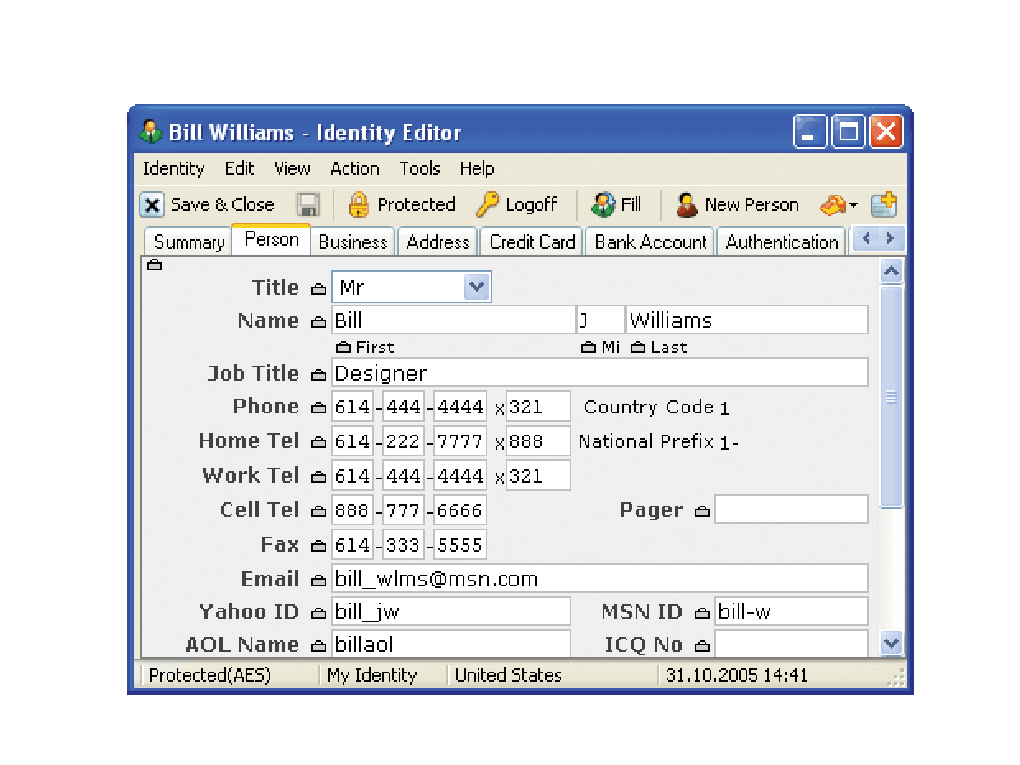Open the Title dropdown showing Mr
Image resolution: width=1020 pixels, height=765 pixels.
(x=411, y=287)
